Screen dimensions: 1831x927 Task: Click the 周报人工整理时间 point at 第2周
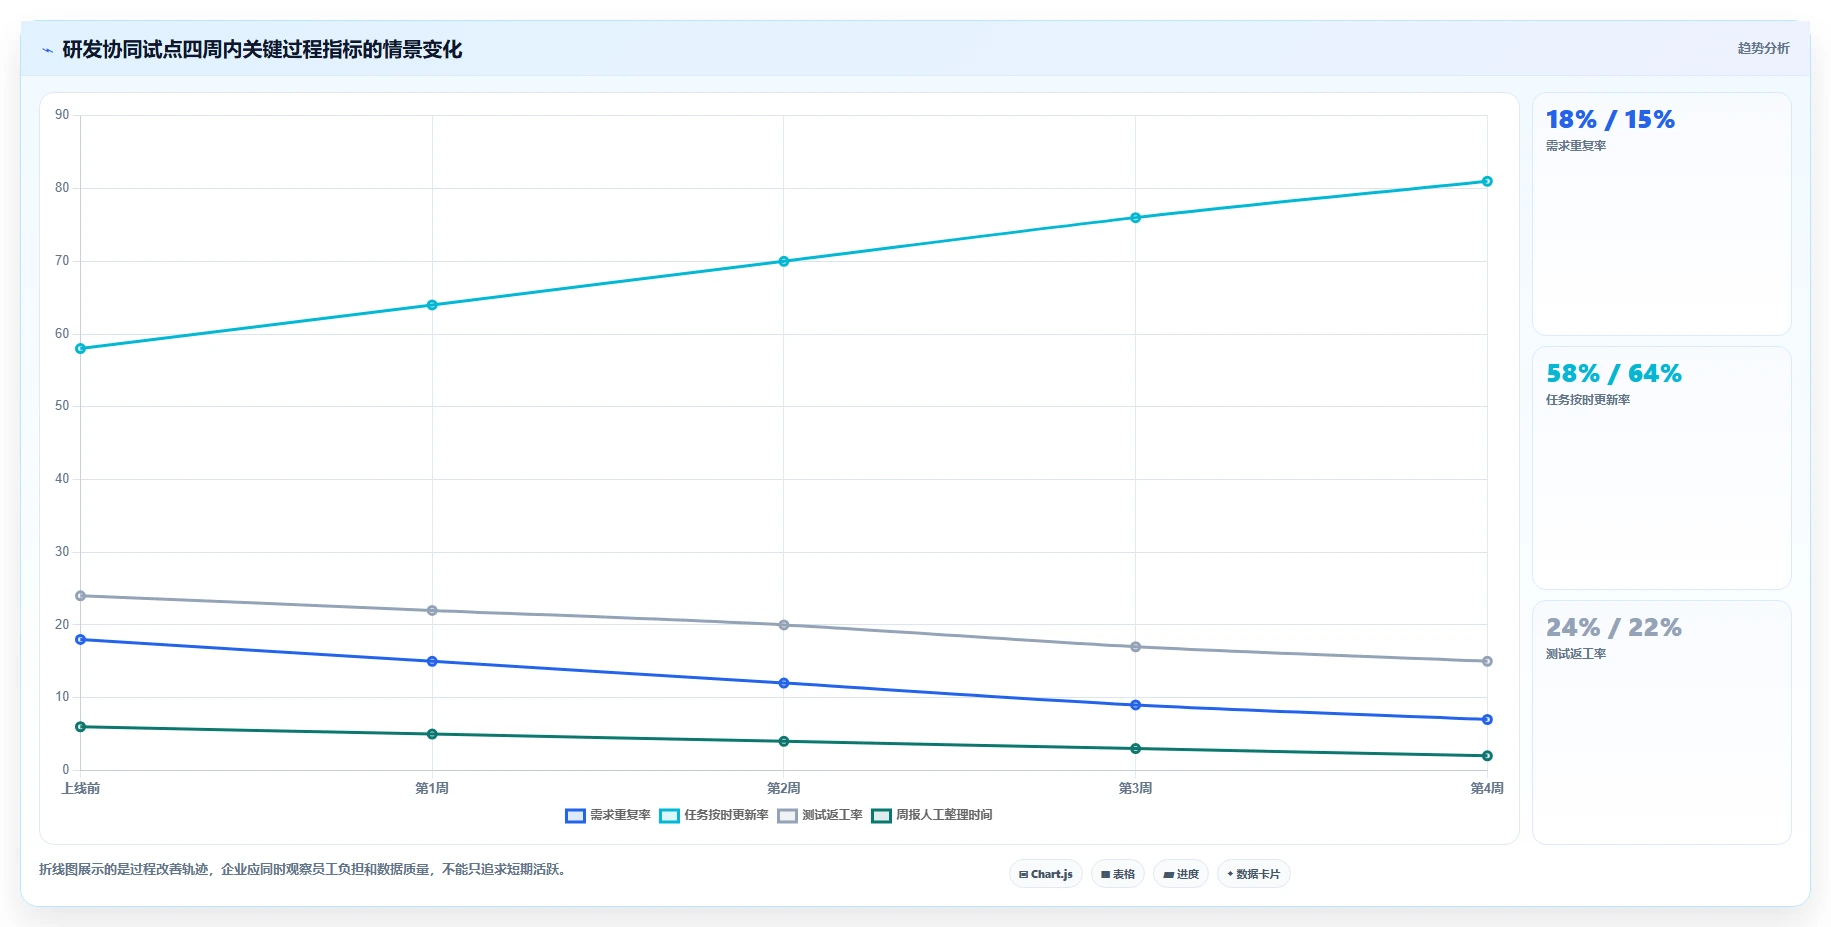(784, 741)
